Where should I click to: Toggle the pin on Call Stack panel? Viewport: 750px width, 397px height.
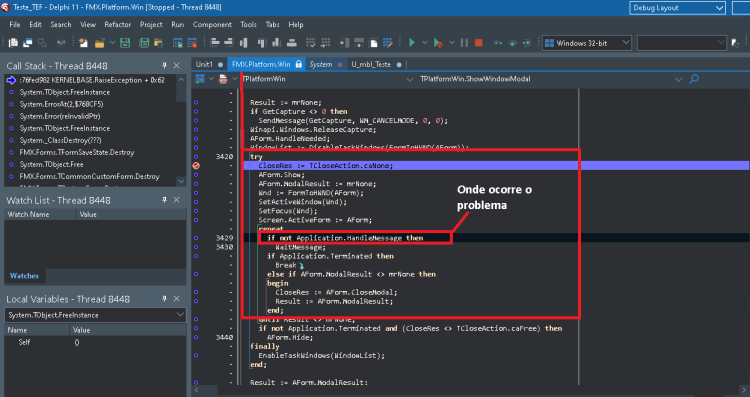click(x=164, y=66)
